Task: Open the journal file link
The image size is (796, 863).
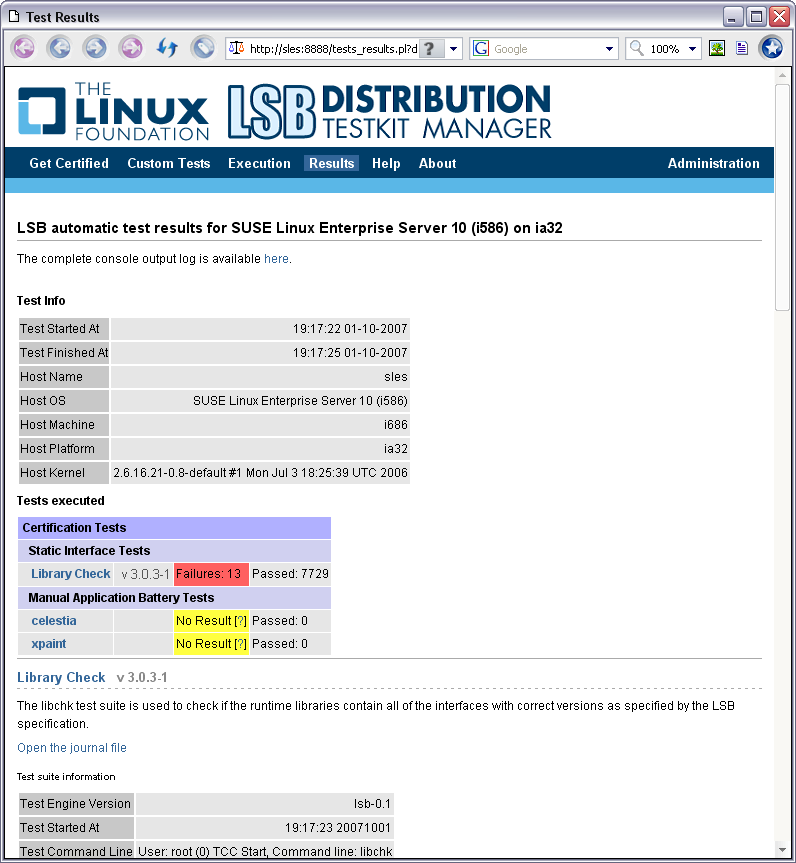Action: coord(72,747)
